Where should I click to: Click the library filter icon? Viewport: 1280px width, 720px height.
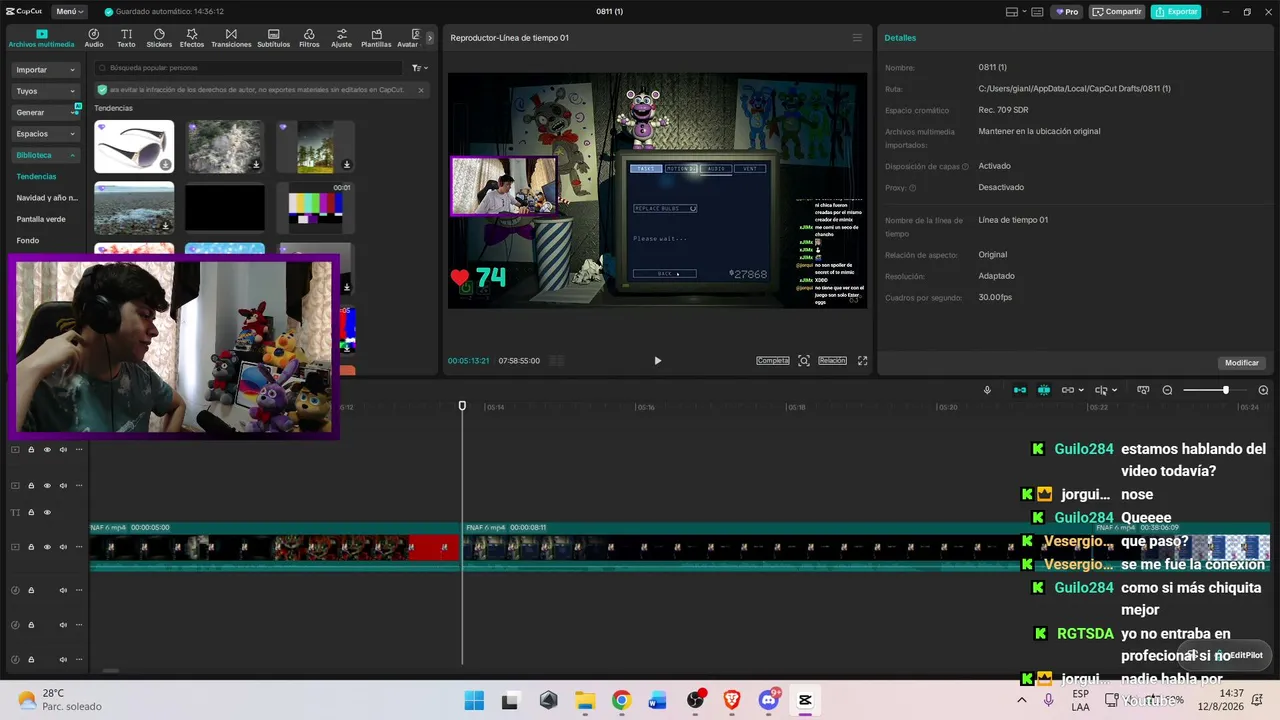(x=419, y=68)
